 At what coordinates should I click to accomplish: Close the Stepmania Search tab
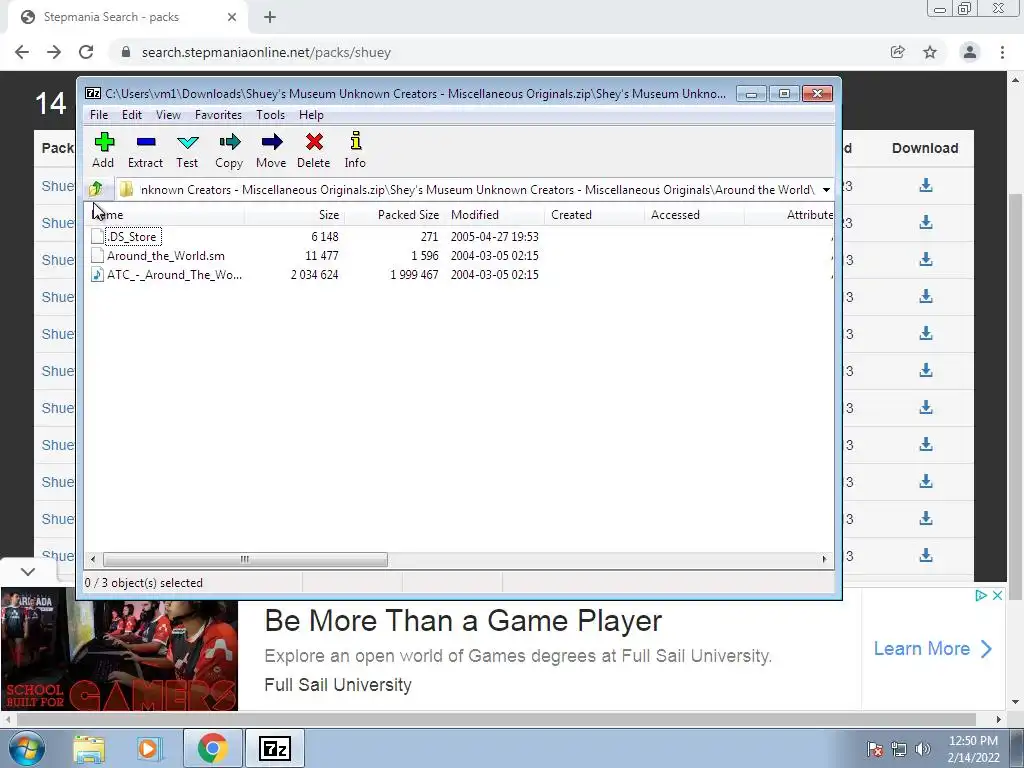(x=232, y=18)
